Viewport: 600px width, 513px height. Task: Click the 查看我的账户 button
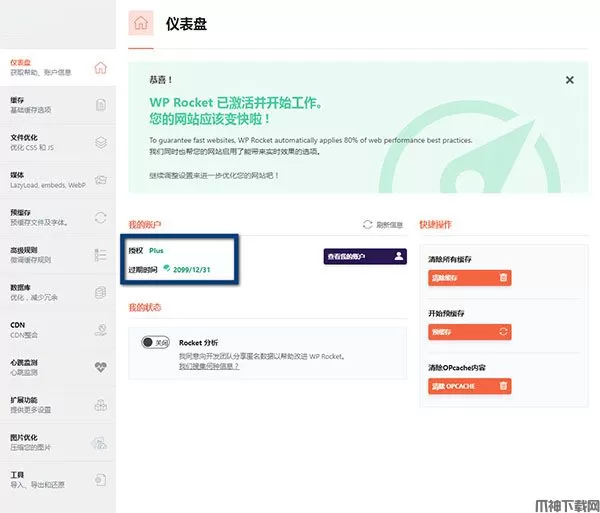coord(365,256)
